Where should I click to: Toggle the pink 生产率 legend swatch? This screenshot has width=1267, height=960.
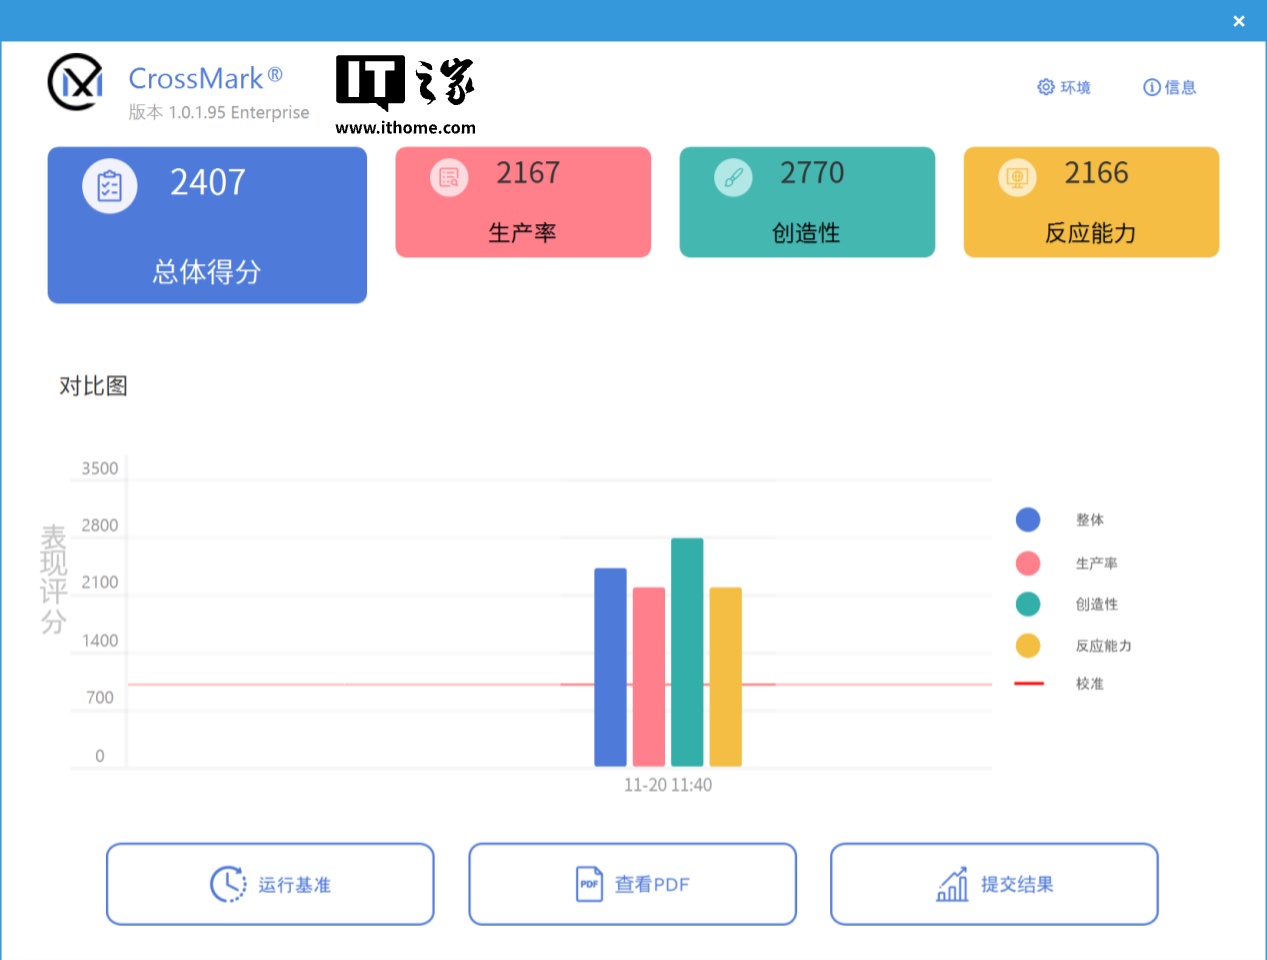[x=1028, y=563]
